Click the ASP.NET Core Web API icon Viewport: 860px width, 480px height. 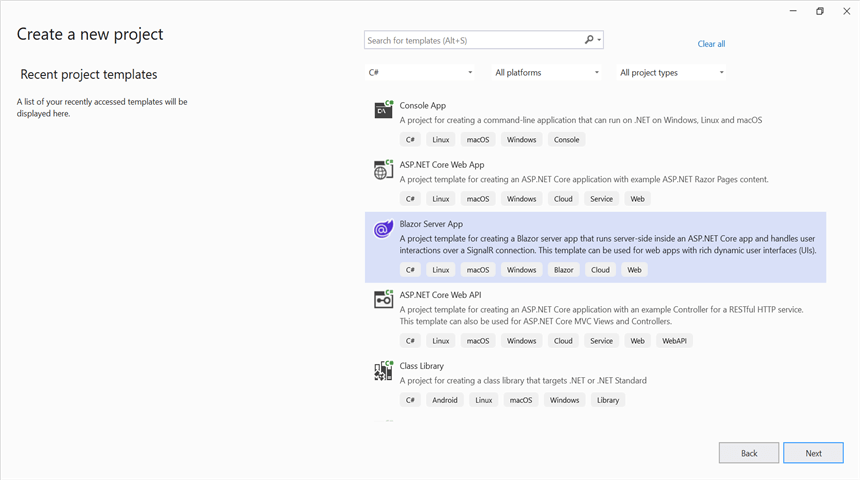[x=382, y=299]
